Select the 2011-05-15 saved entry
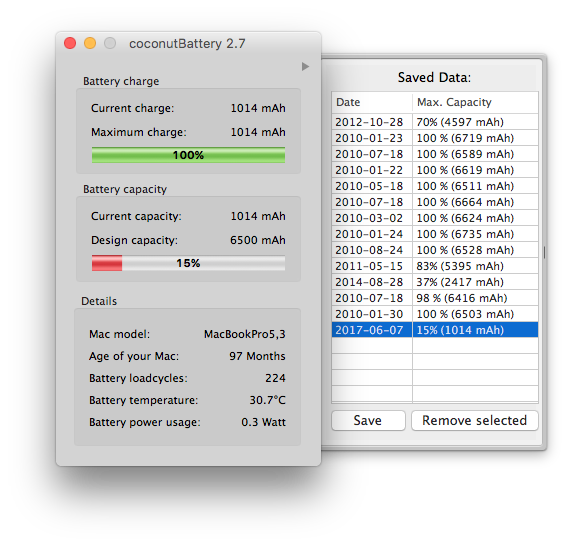This screenshot has height=546, width=564. [435, 266]
